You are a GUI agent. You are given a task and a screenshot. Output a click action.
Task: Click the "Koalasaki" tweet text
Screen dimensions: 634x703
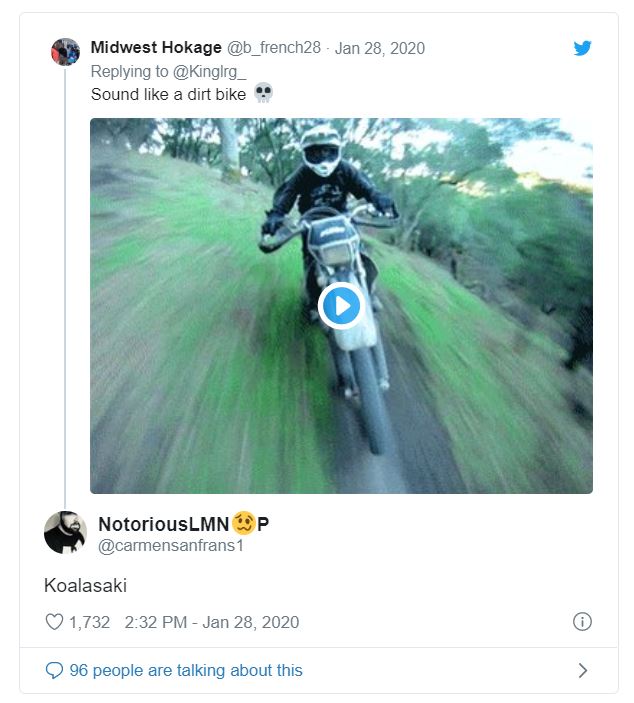click(85, 585)
